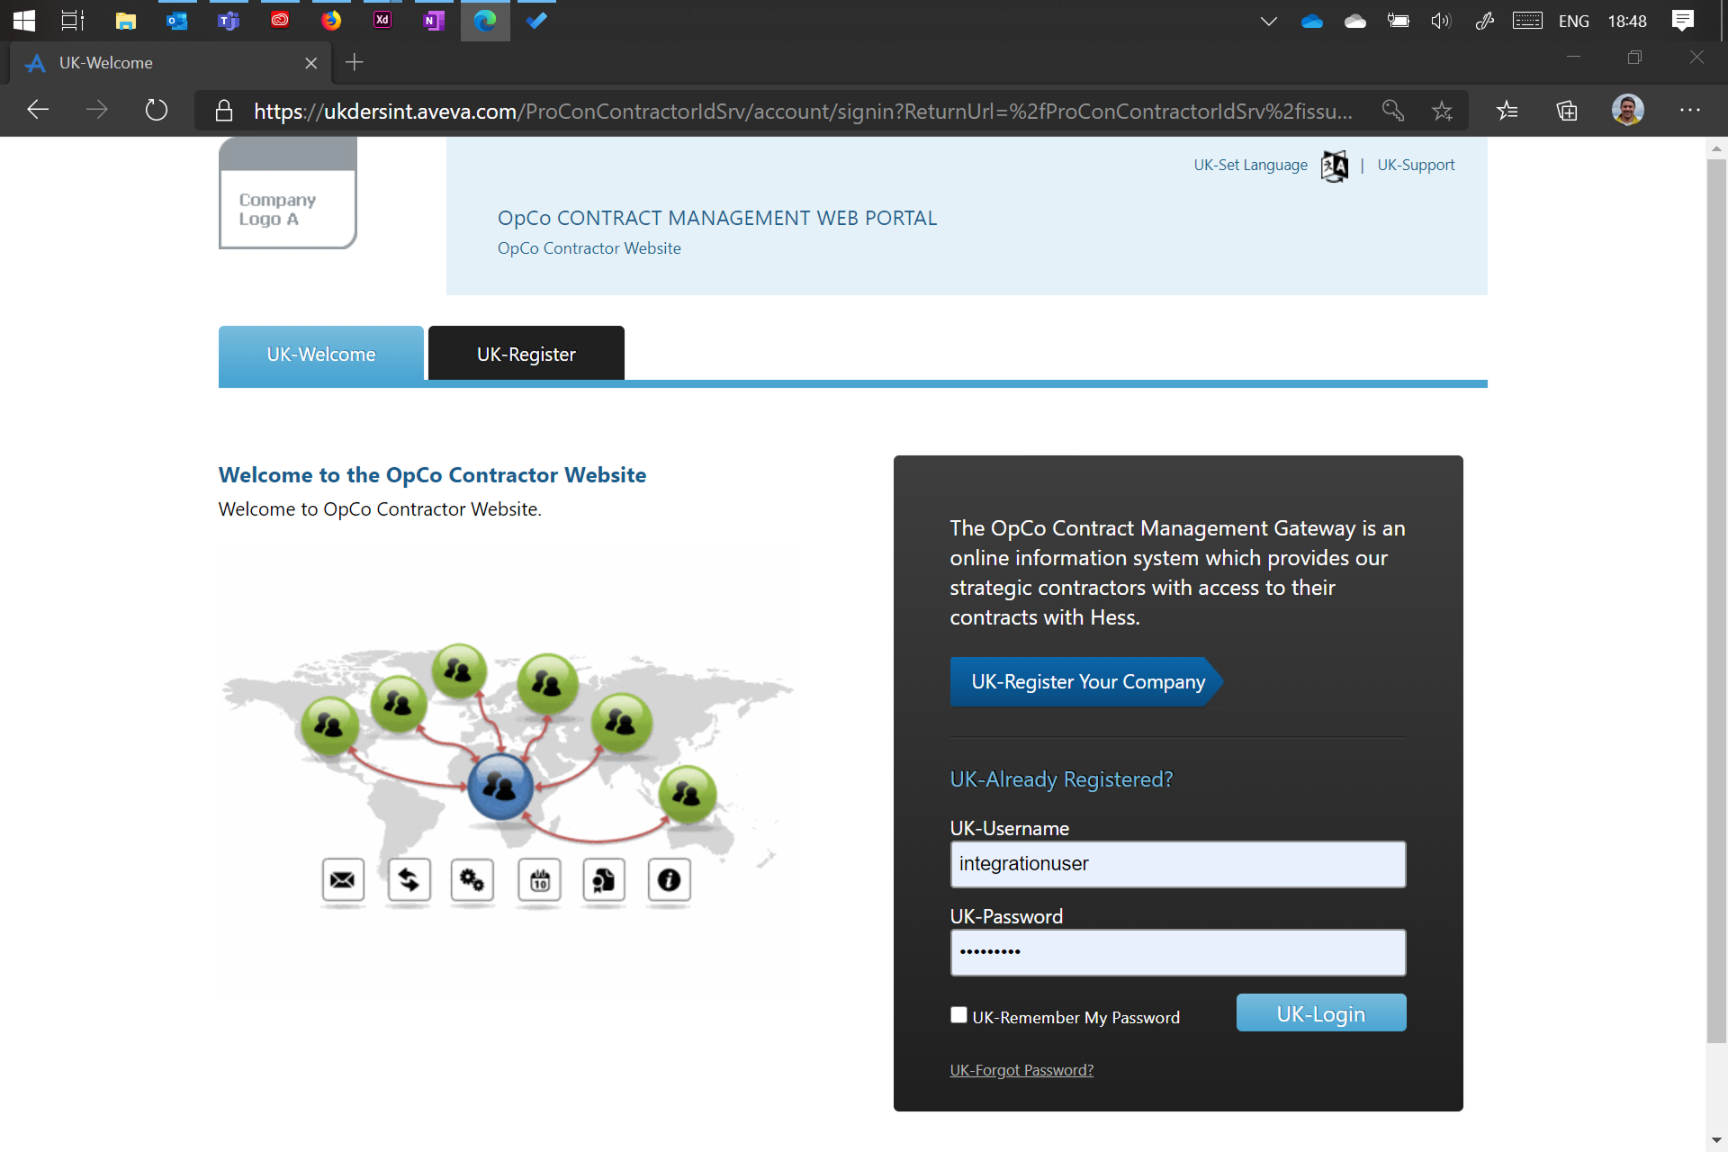Enable UK-Remember My Password checkbox

[x=958, y=1015]
